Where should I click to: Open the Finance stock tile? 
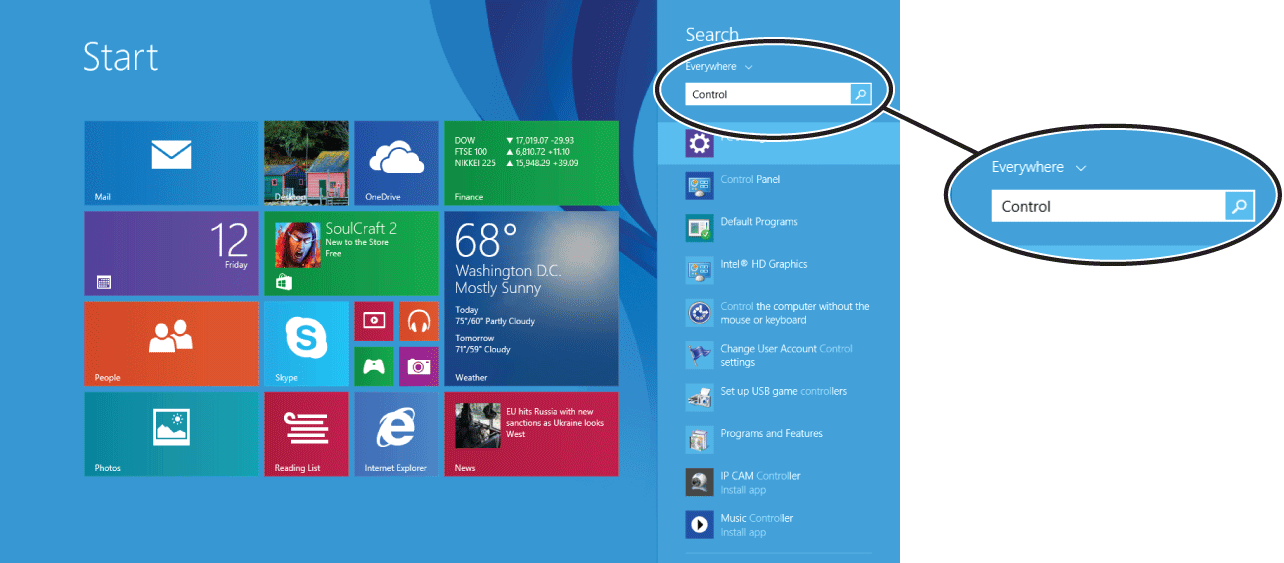click(531, 163)
